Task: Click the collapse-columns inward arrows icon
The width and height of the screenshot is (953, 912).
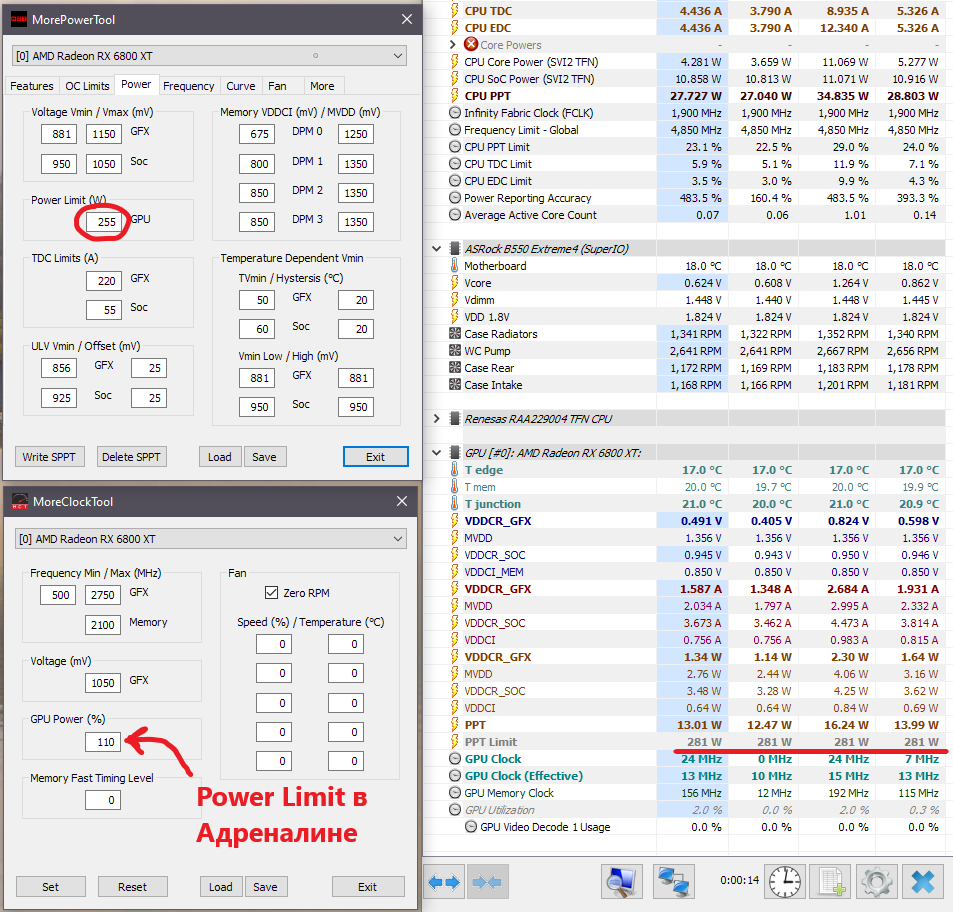Action: click(x=487, y=882)
